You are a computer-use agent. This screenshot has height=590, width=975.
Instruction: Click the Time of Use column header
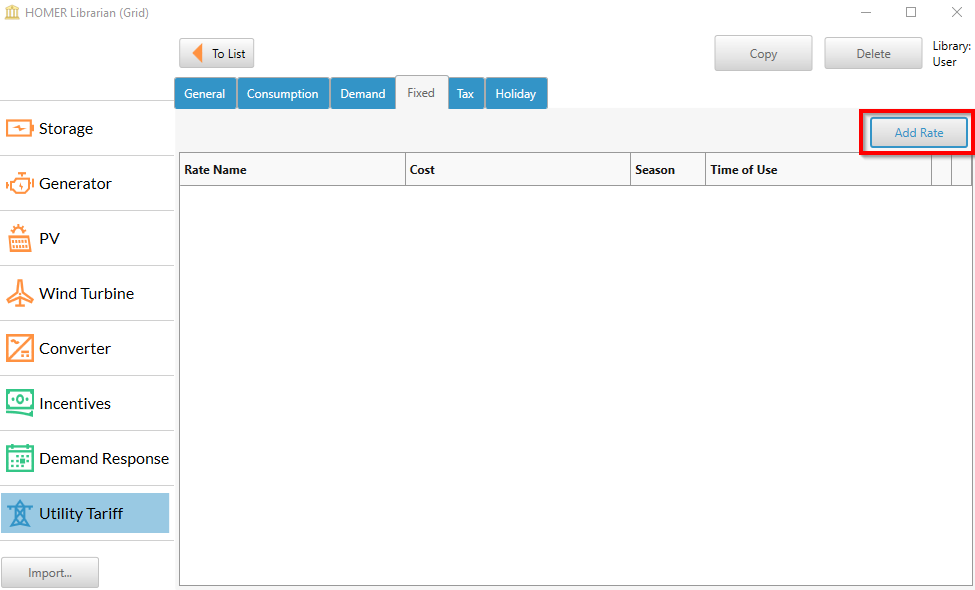tap(817, 170)
